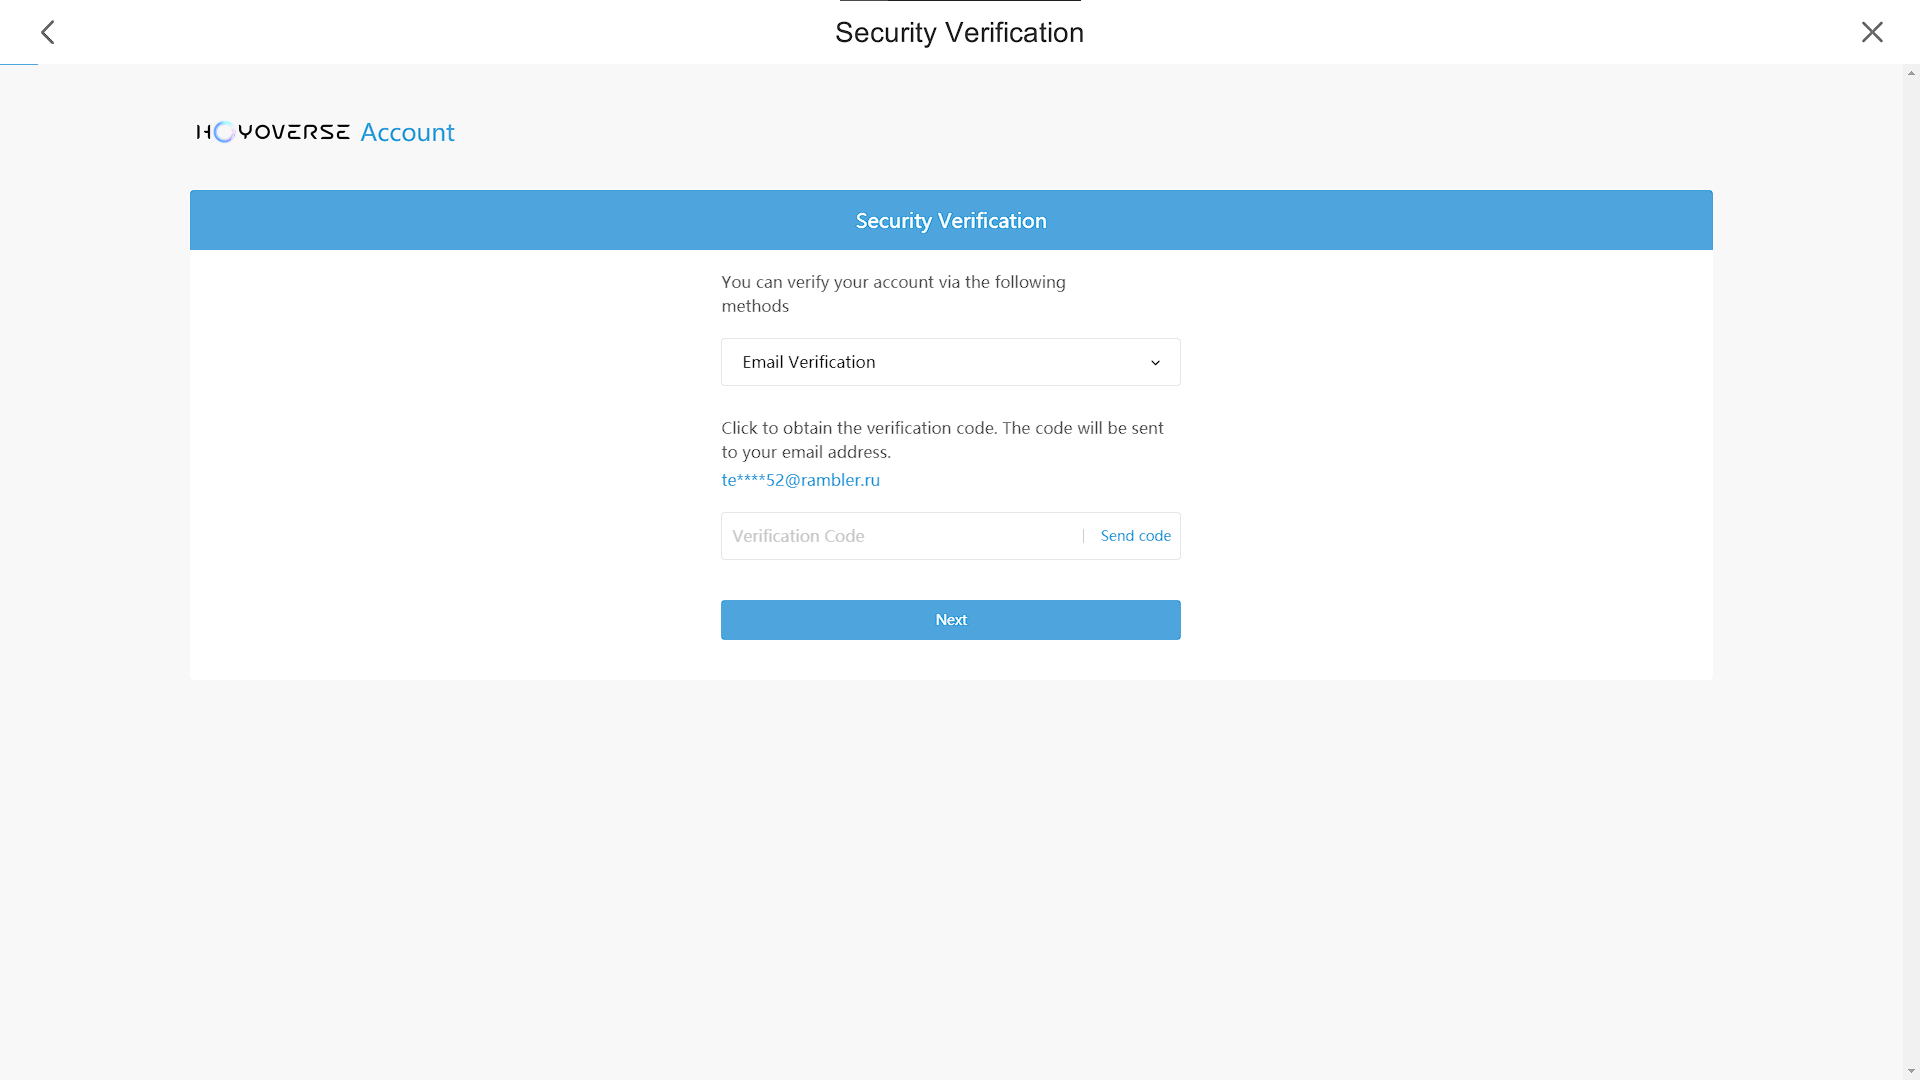
Task: Expand the dropdown using its chevron arrow
Action: point(1155,363)
